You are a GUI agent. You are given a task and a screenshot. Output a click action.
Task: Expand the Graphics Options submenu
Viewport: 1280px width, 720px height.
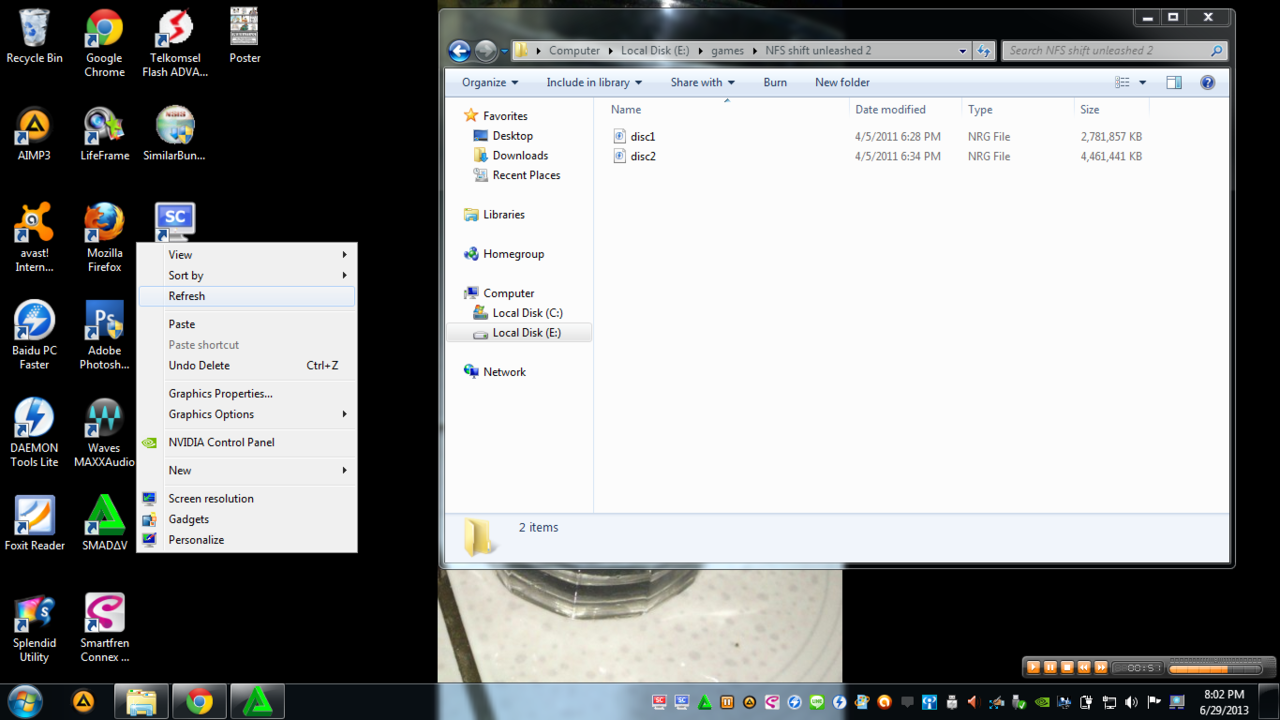(x=246, y=415)
